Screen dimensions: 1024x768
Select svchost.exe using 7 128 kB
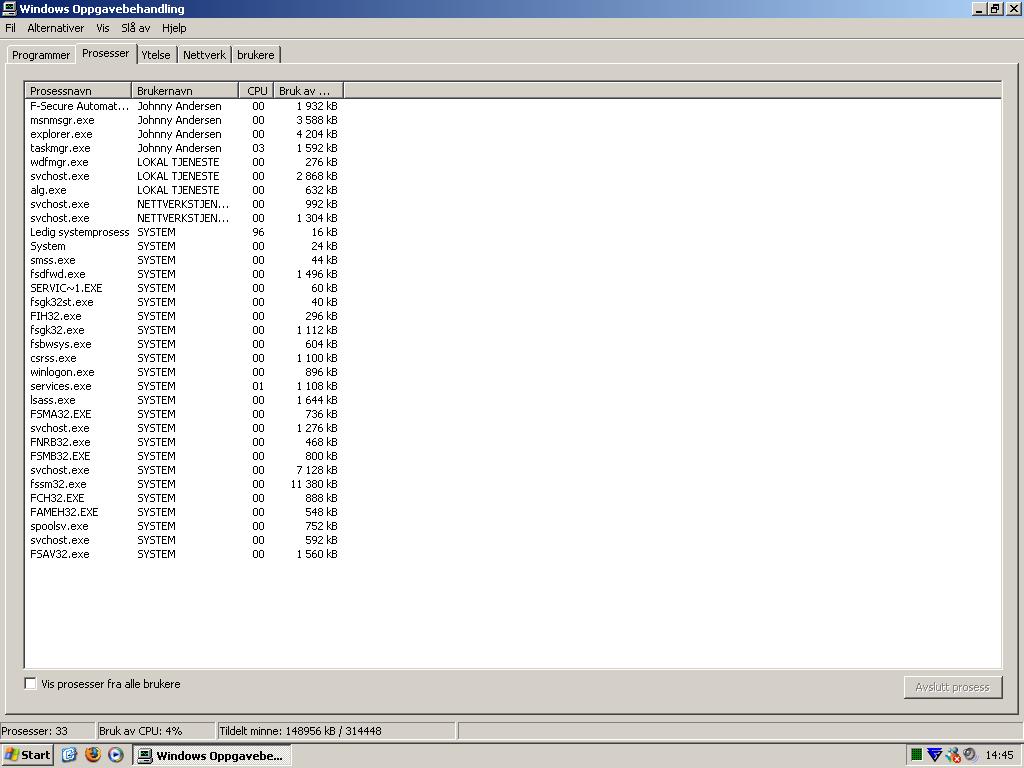[x=184, y=470]
